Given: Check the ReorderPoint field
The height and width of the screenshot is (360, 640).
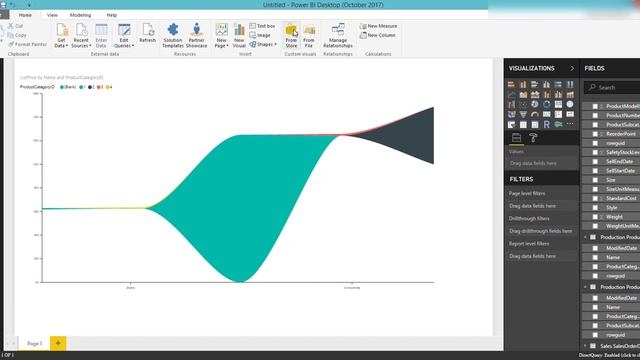Looking at the screenshot, I should pos(595,134).
